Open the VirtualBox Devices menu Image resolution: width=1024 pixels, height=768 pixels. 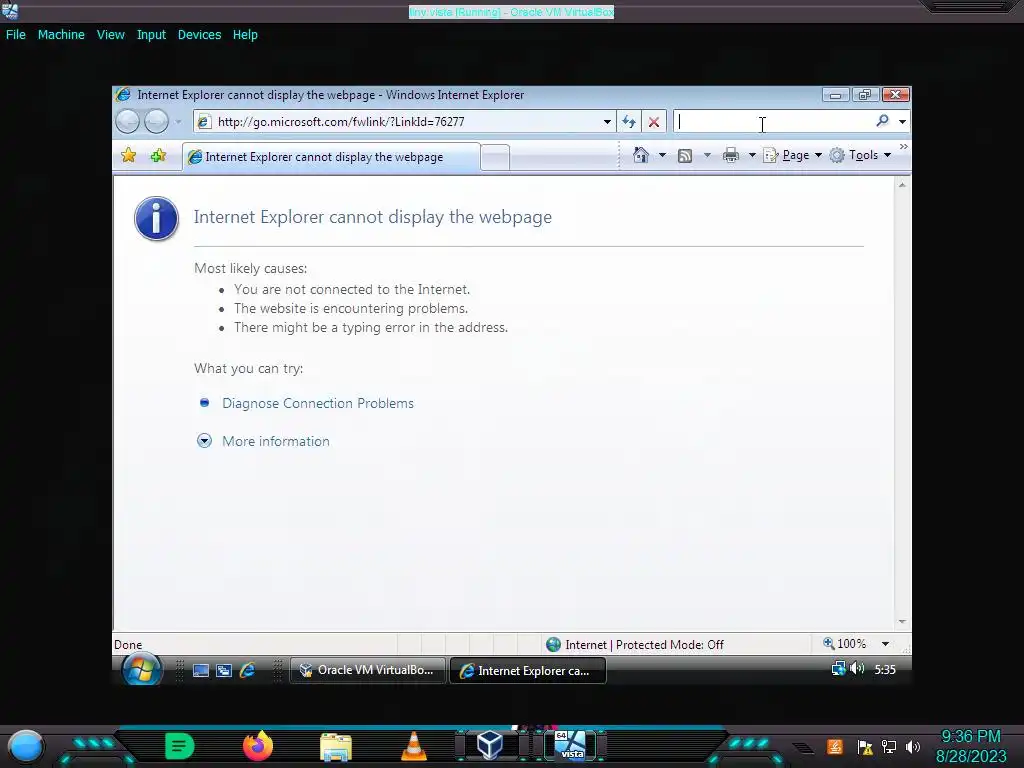[x=199, y=35]
